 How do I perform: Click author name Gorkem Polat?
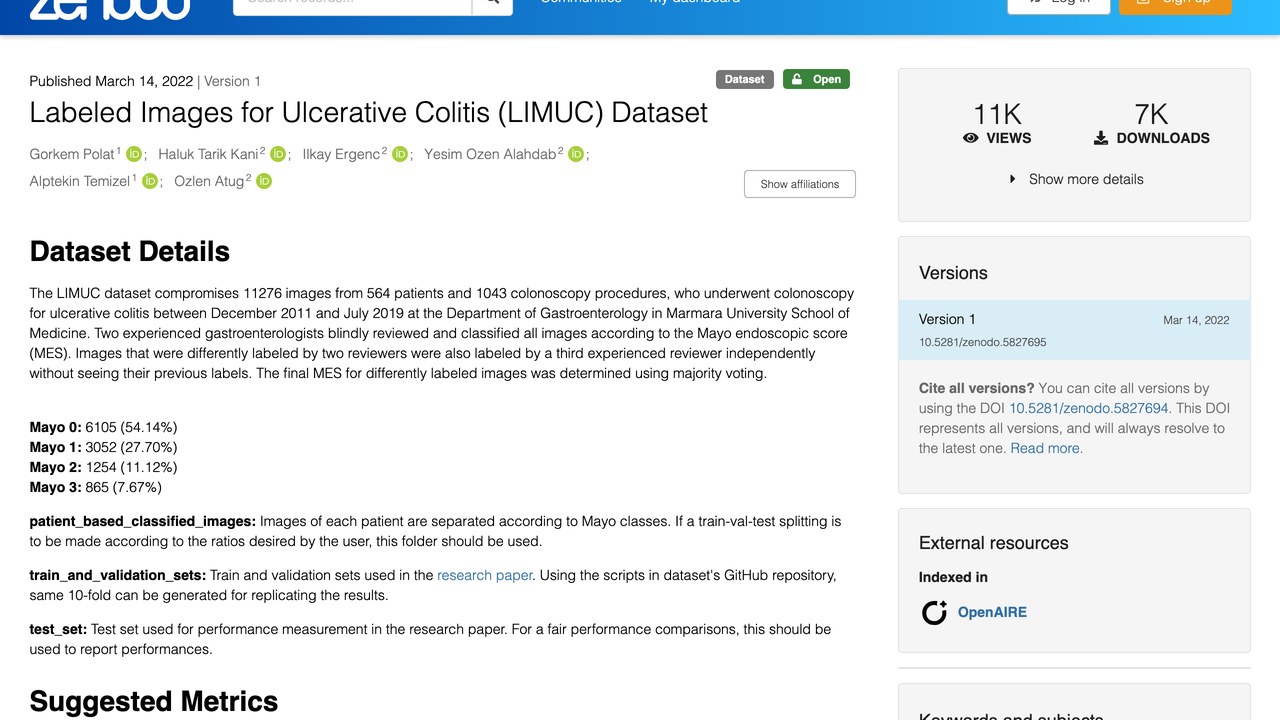(x=73, y=154)
